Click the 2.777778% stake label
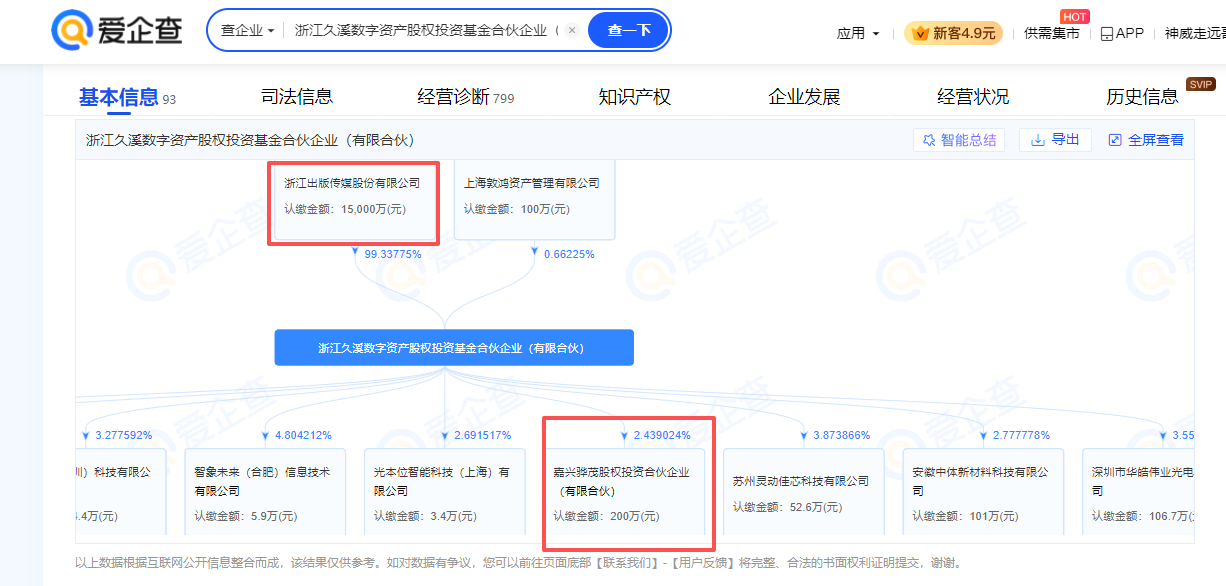This screenshot has width=1226, height=586. [1021, 435]
